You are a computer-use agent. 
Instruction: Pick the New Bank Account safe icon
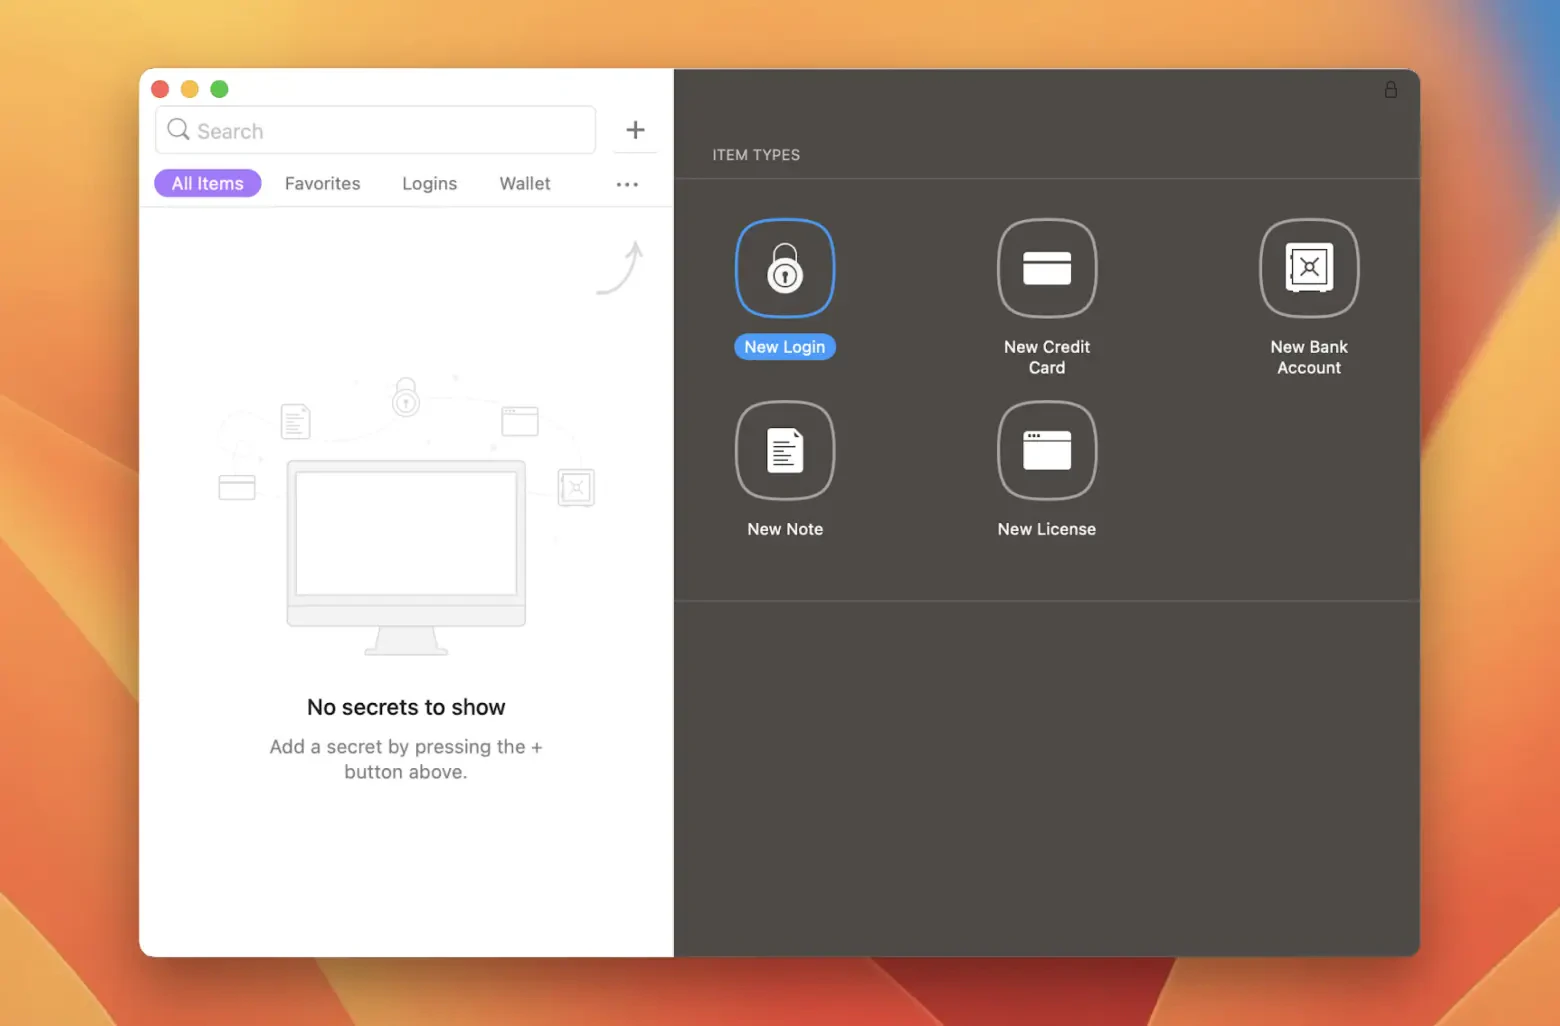click(x=1309, y=268)
